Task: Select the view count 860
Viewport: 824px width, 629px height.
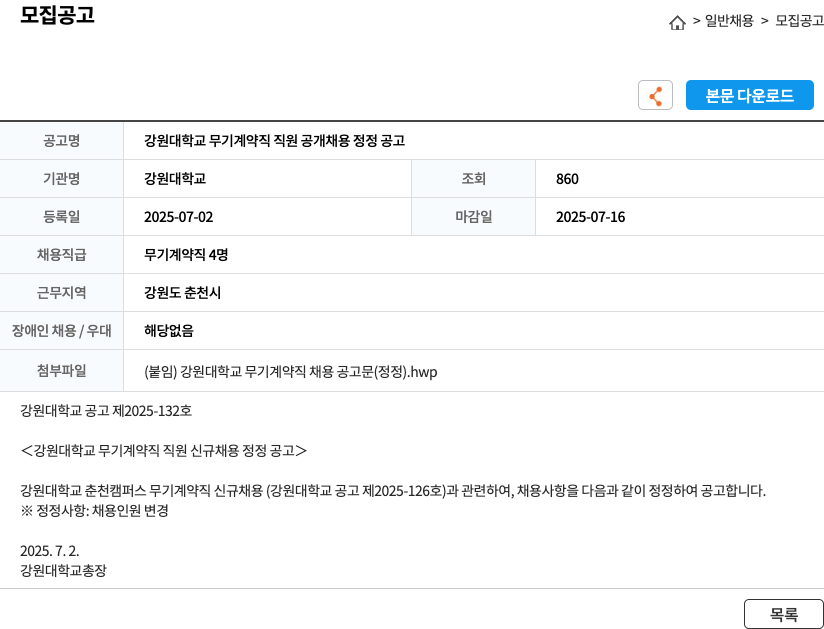Action: 567,179
